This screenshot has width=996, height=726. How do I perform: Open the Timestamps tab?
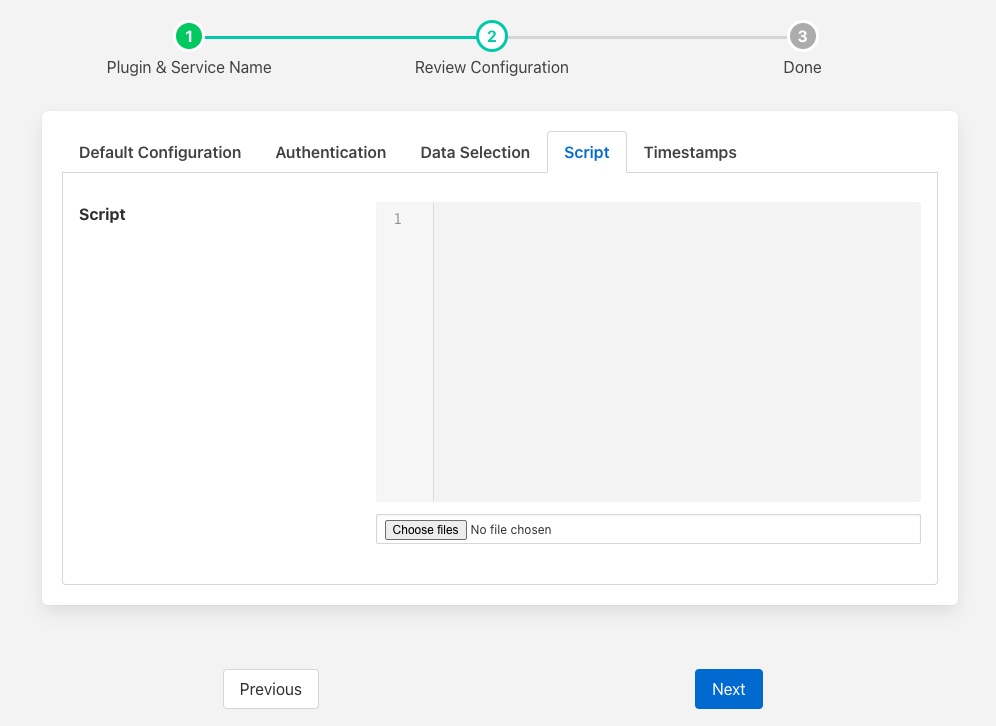(690, 153)
